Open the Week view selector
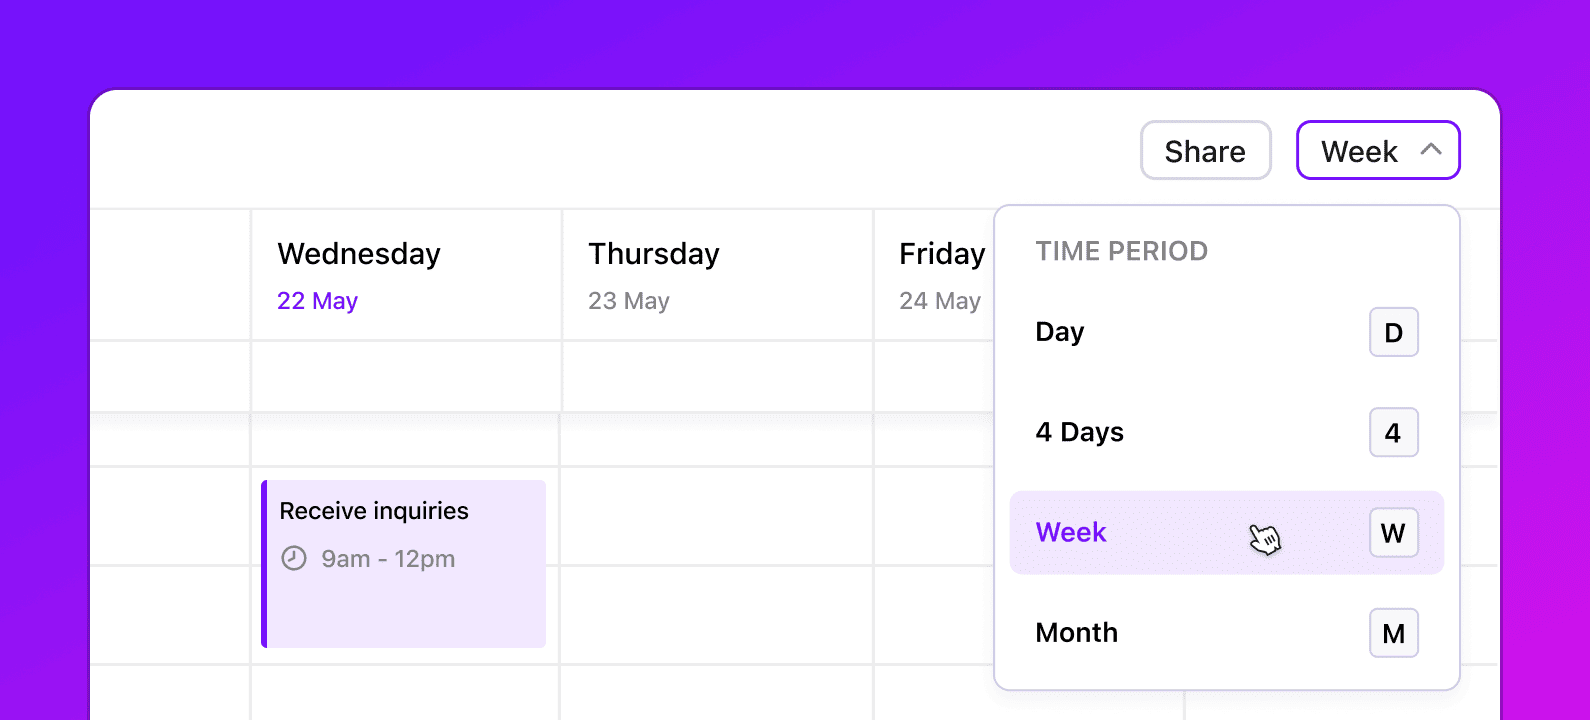1590x720 pixels. tap(1378, 150)
